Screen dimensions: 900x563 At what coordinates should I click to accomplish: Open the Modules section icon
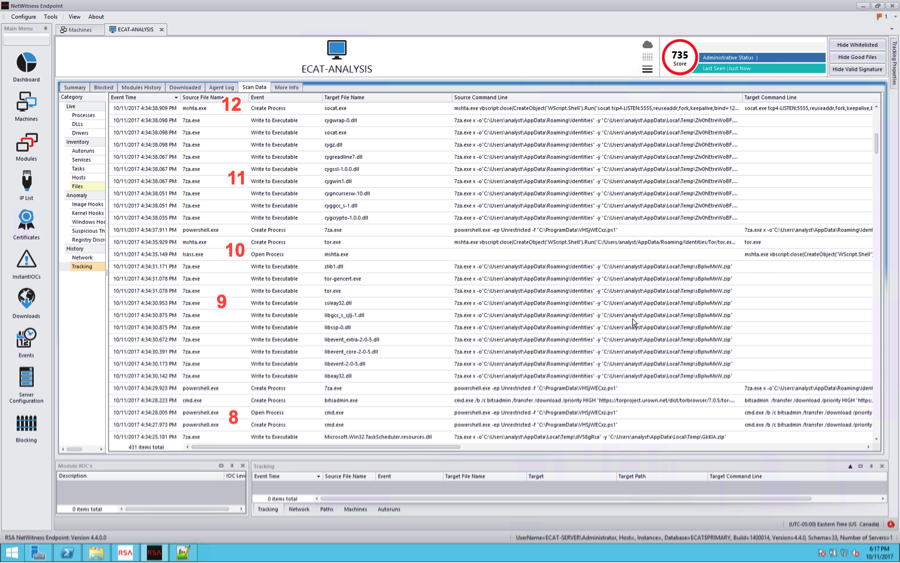[26, 146]
